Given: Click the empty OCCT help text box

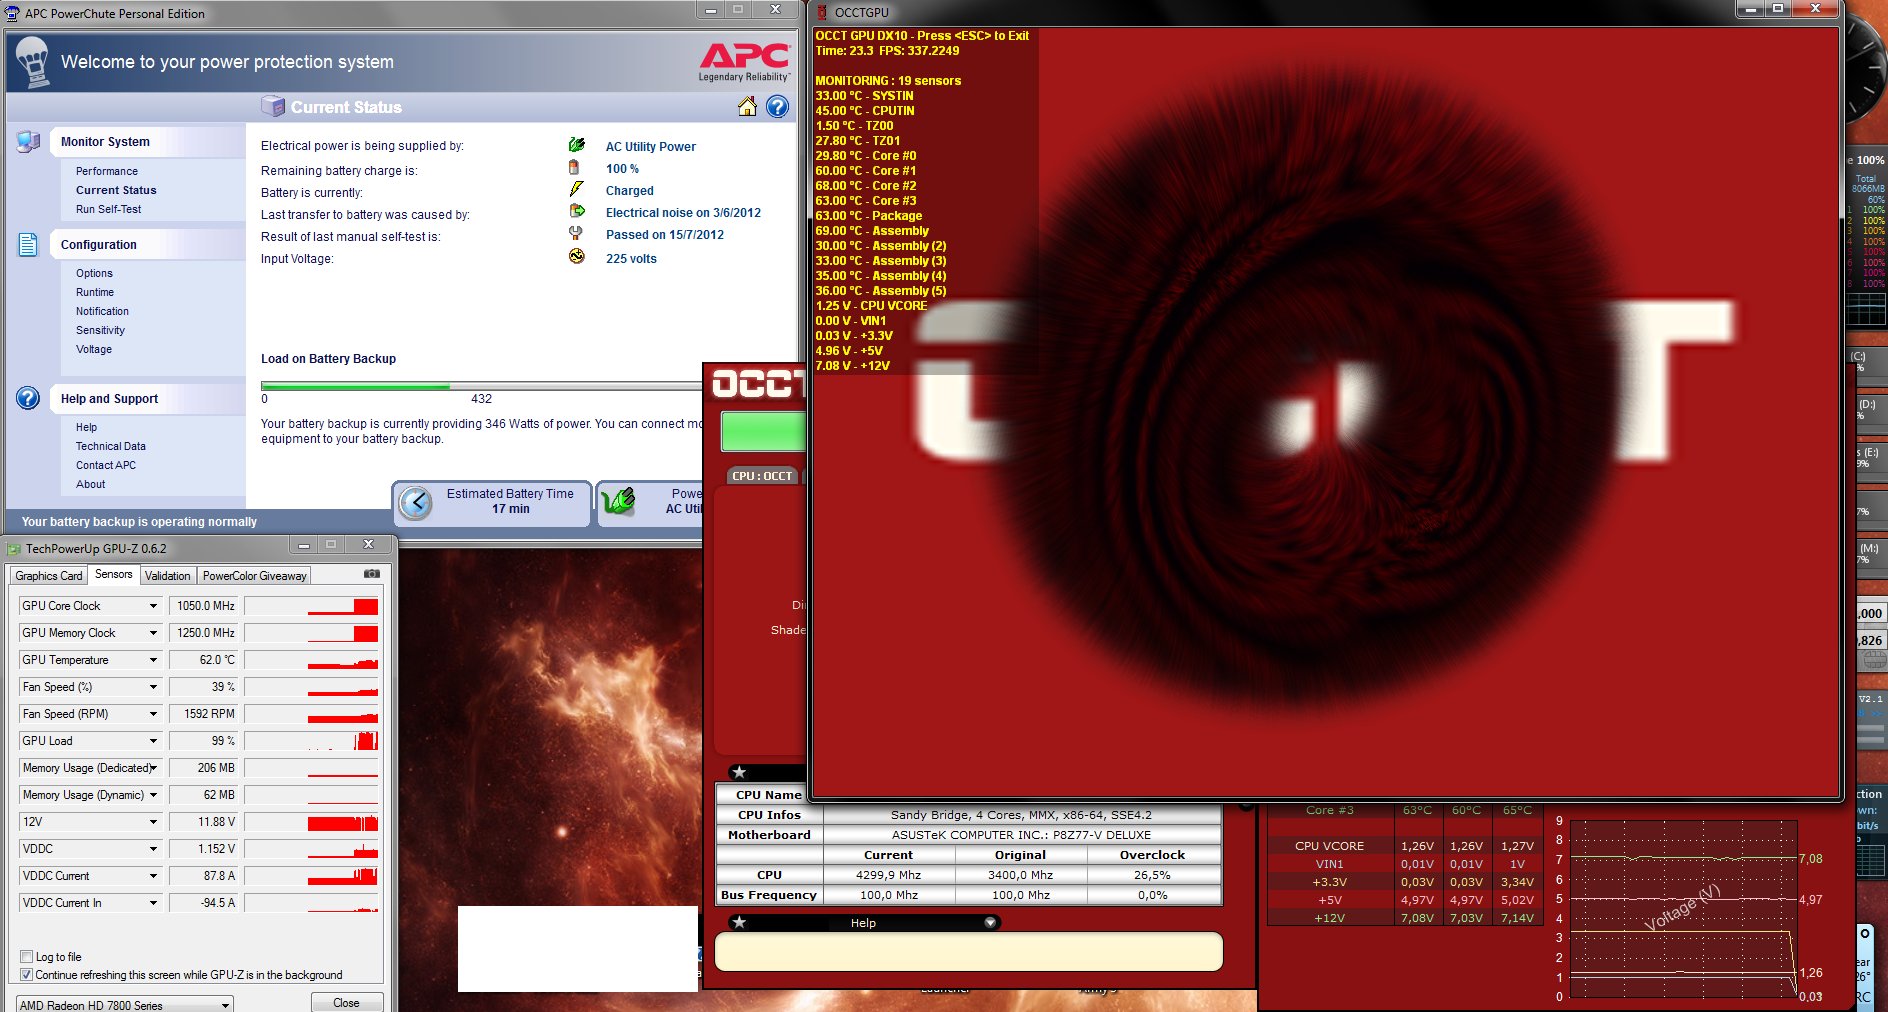Looking at the screenshot, I should (969, 951).
